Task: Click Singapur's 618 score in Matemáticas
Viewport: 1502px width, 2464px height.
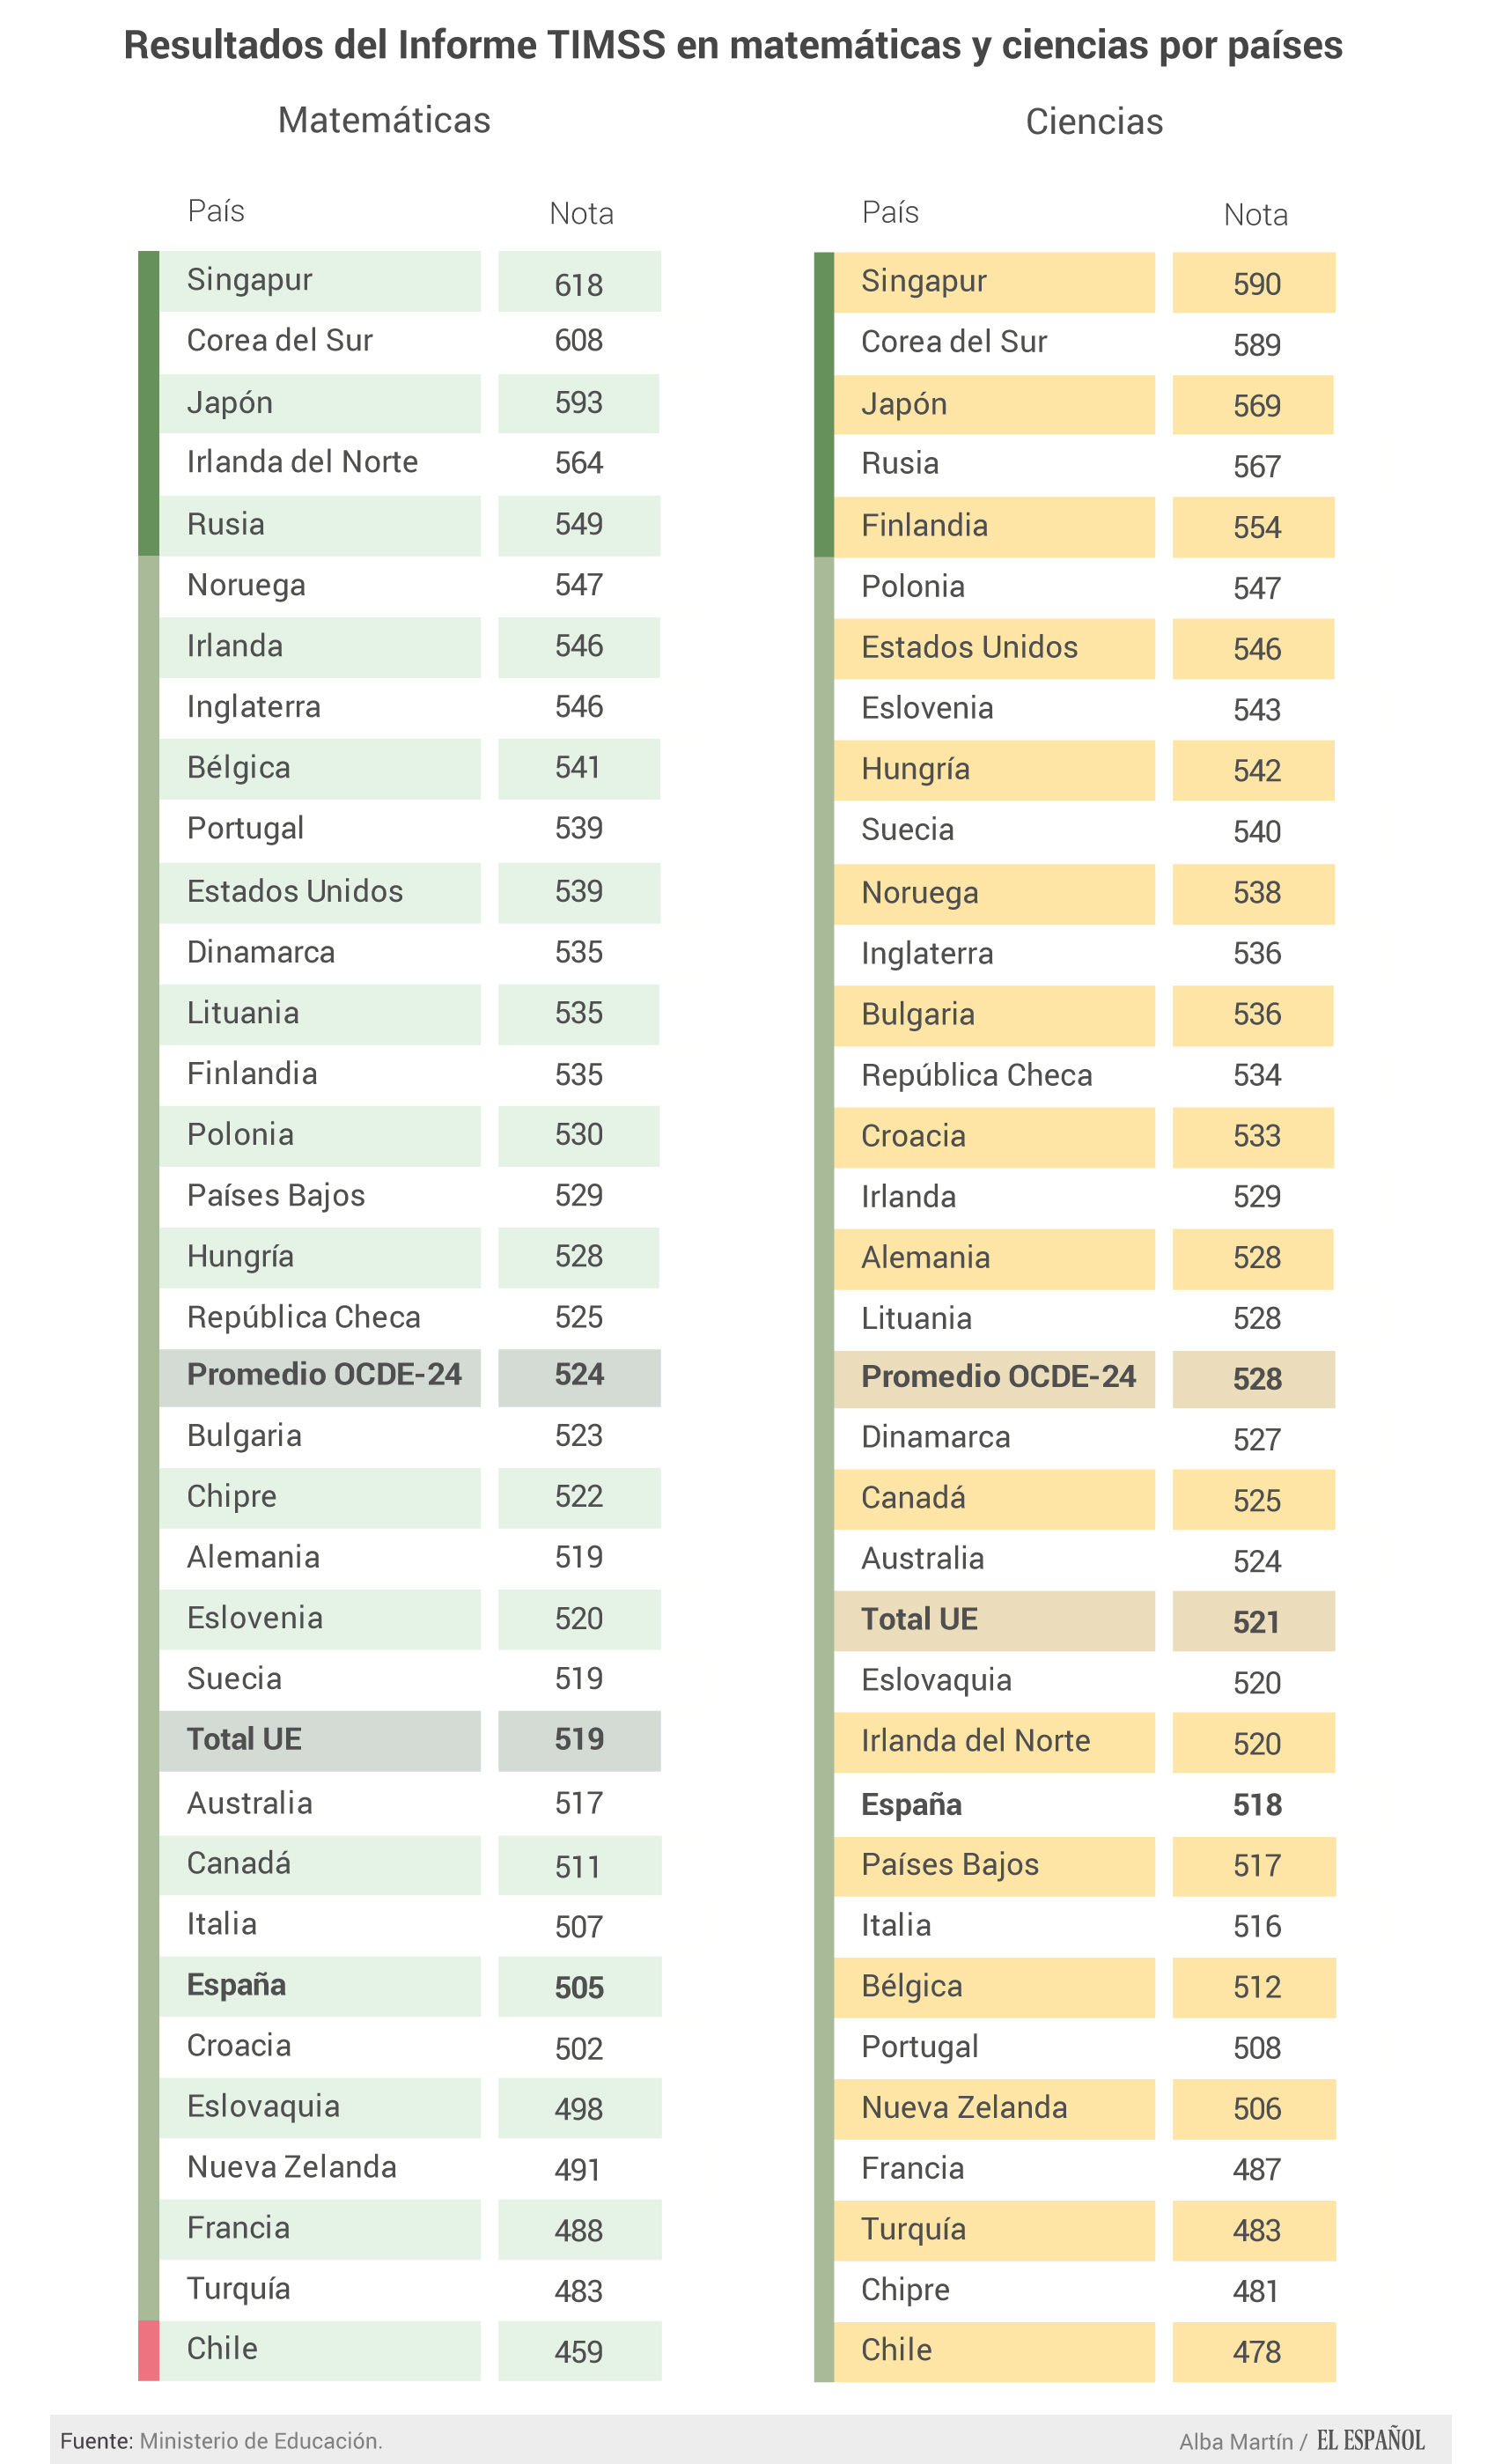Action: point(579,285)
